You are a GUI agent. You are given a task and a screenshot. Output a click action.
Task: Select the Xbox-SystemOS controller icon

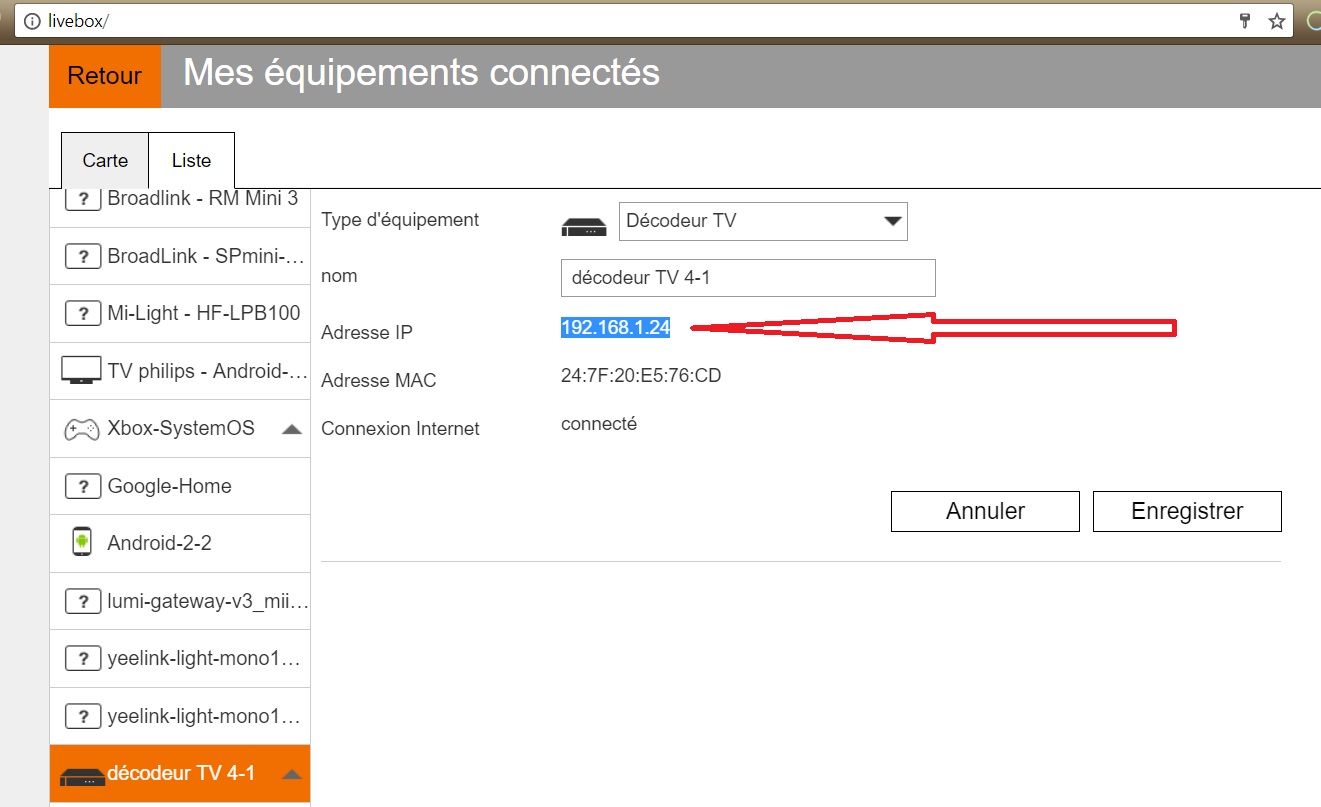point(84,427)
